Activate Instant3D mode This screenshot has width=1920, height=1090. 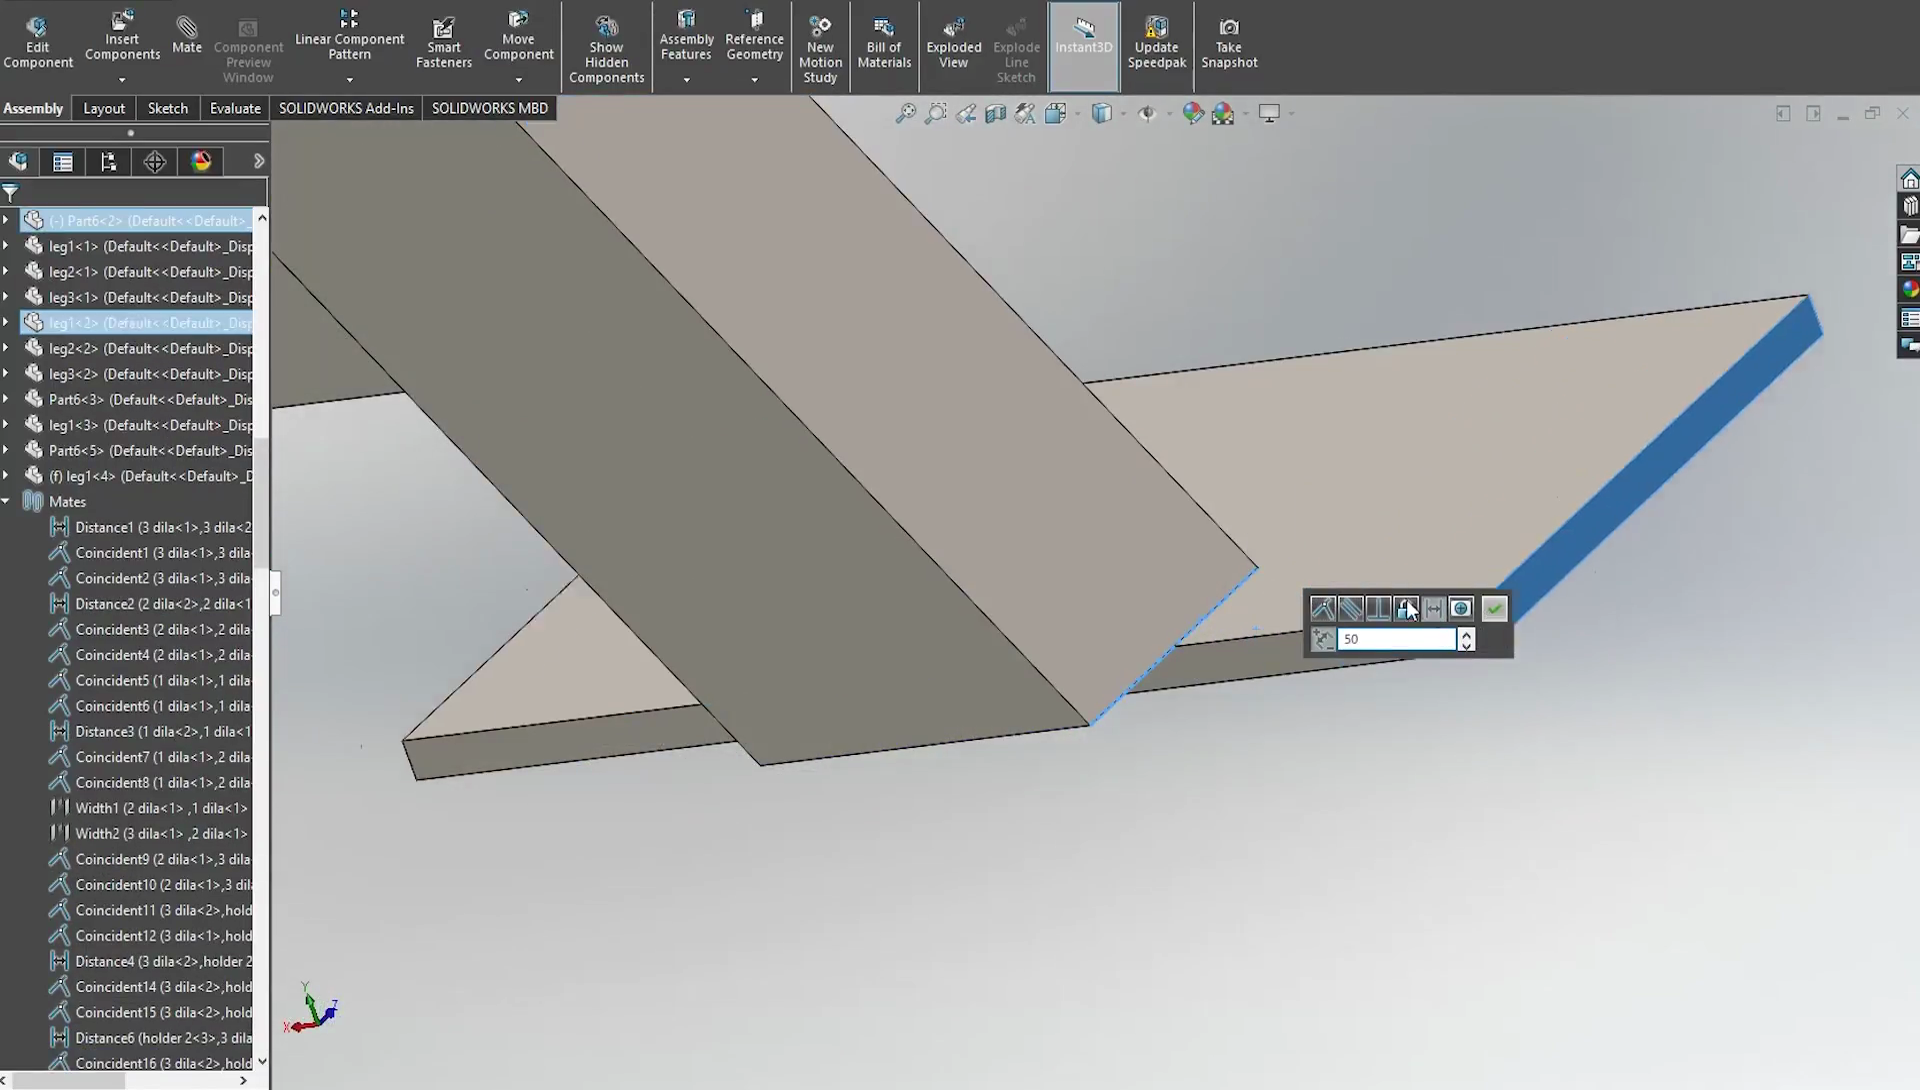tap(1083, 40)
